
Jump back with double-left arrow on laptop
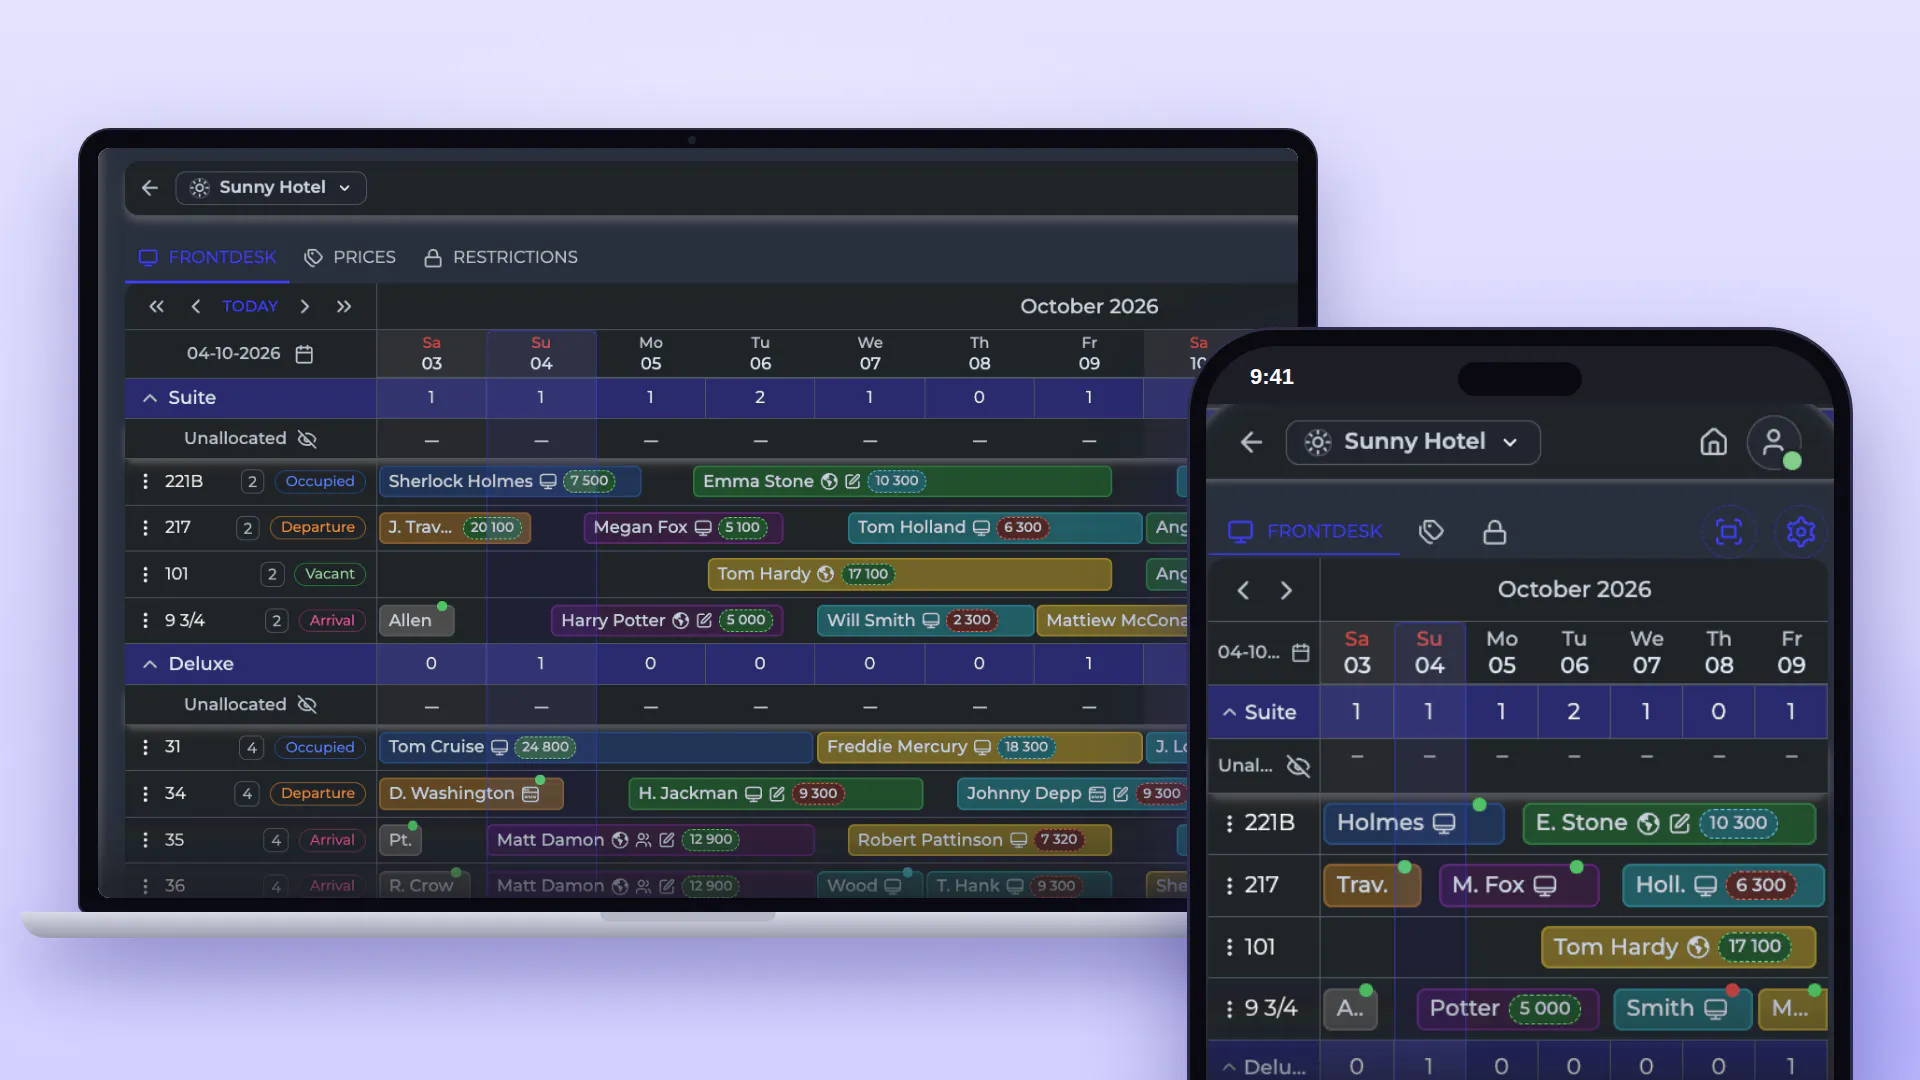click(x=156, y=307)
